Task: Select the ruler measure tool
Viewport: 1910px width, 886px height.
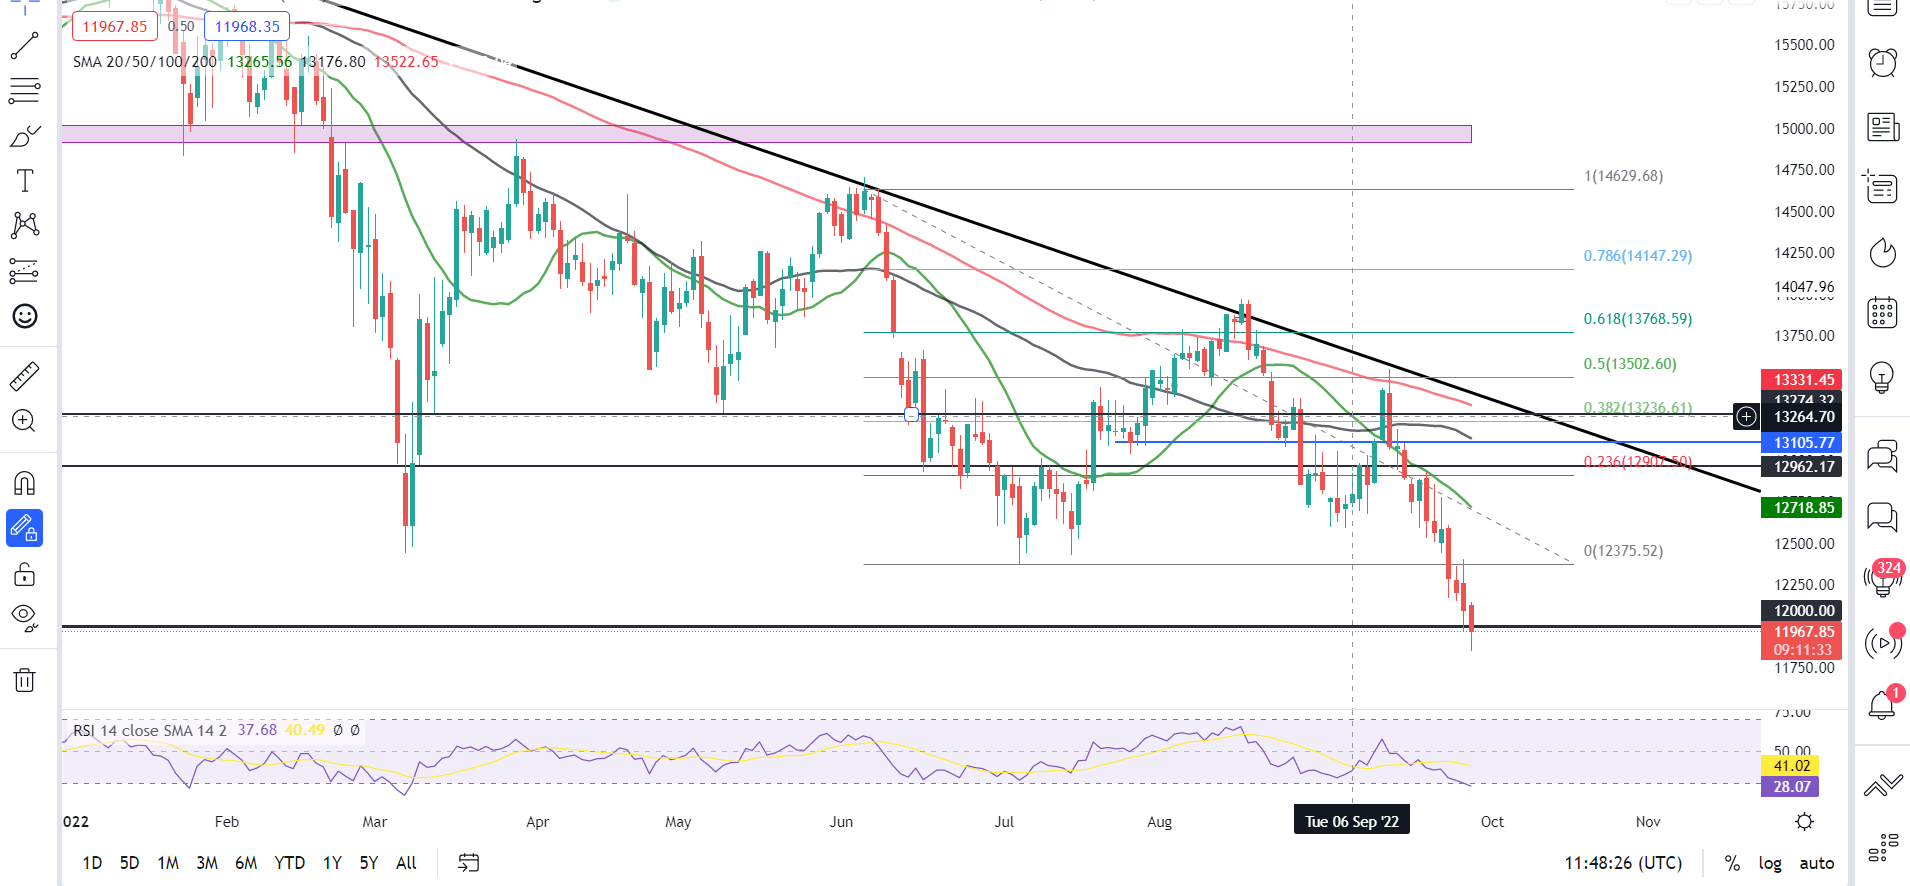Action: pos(25,376)
